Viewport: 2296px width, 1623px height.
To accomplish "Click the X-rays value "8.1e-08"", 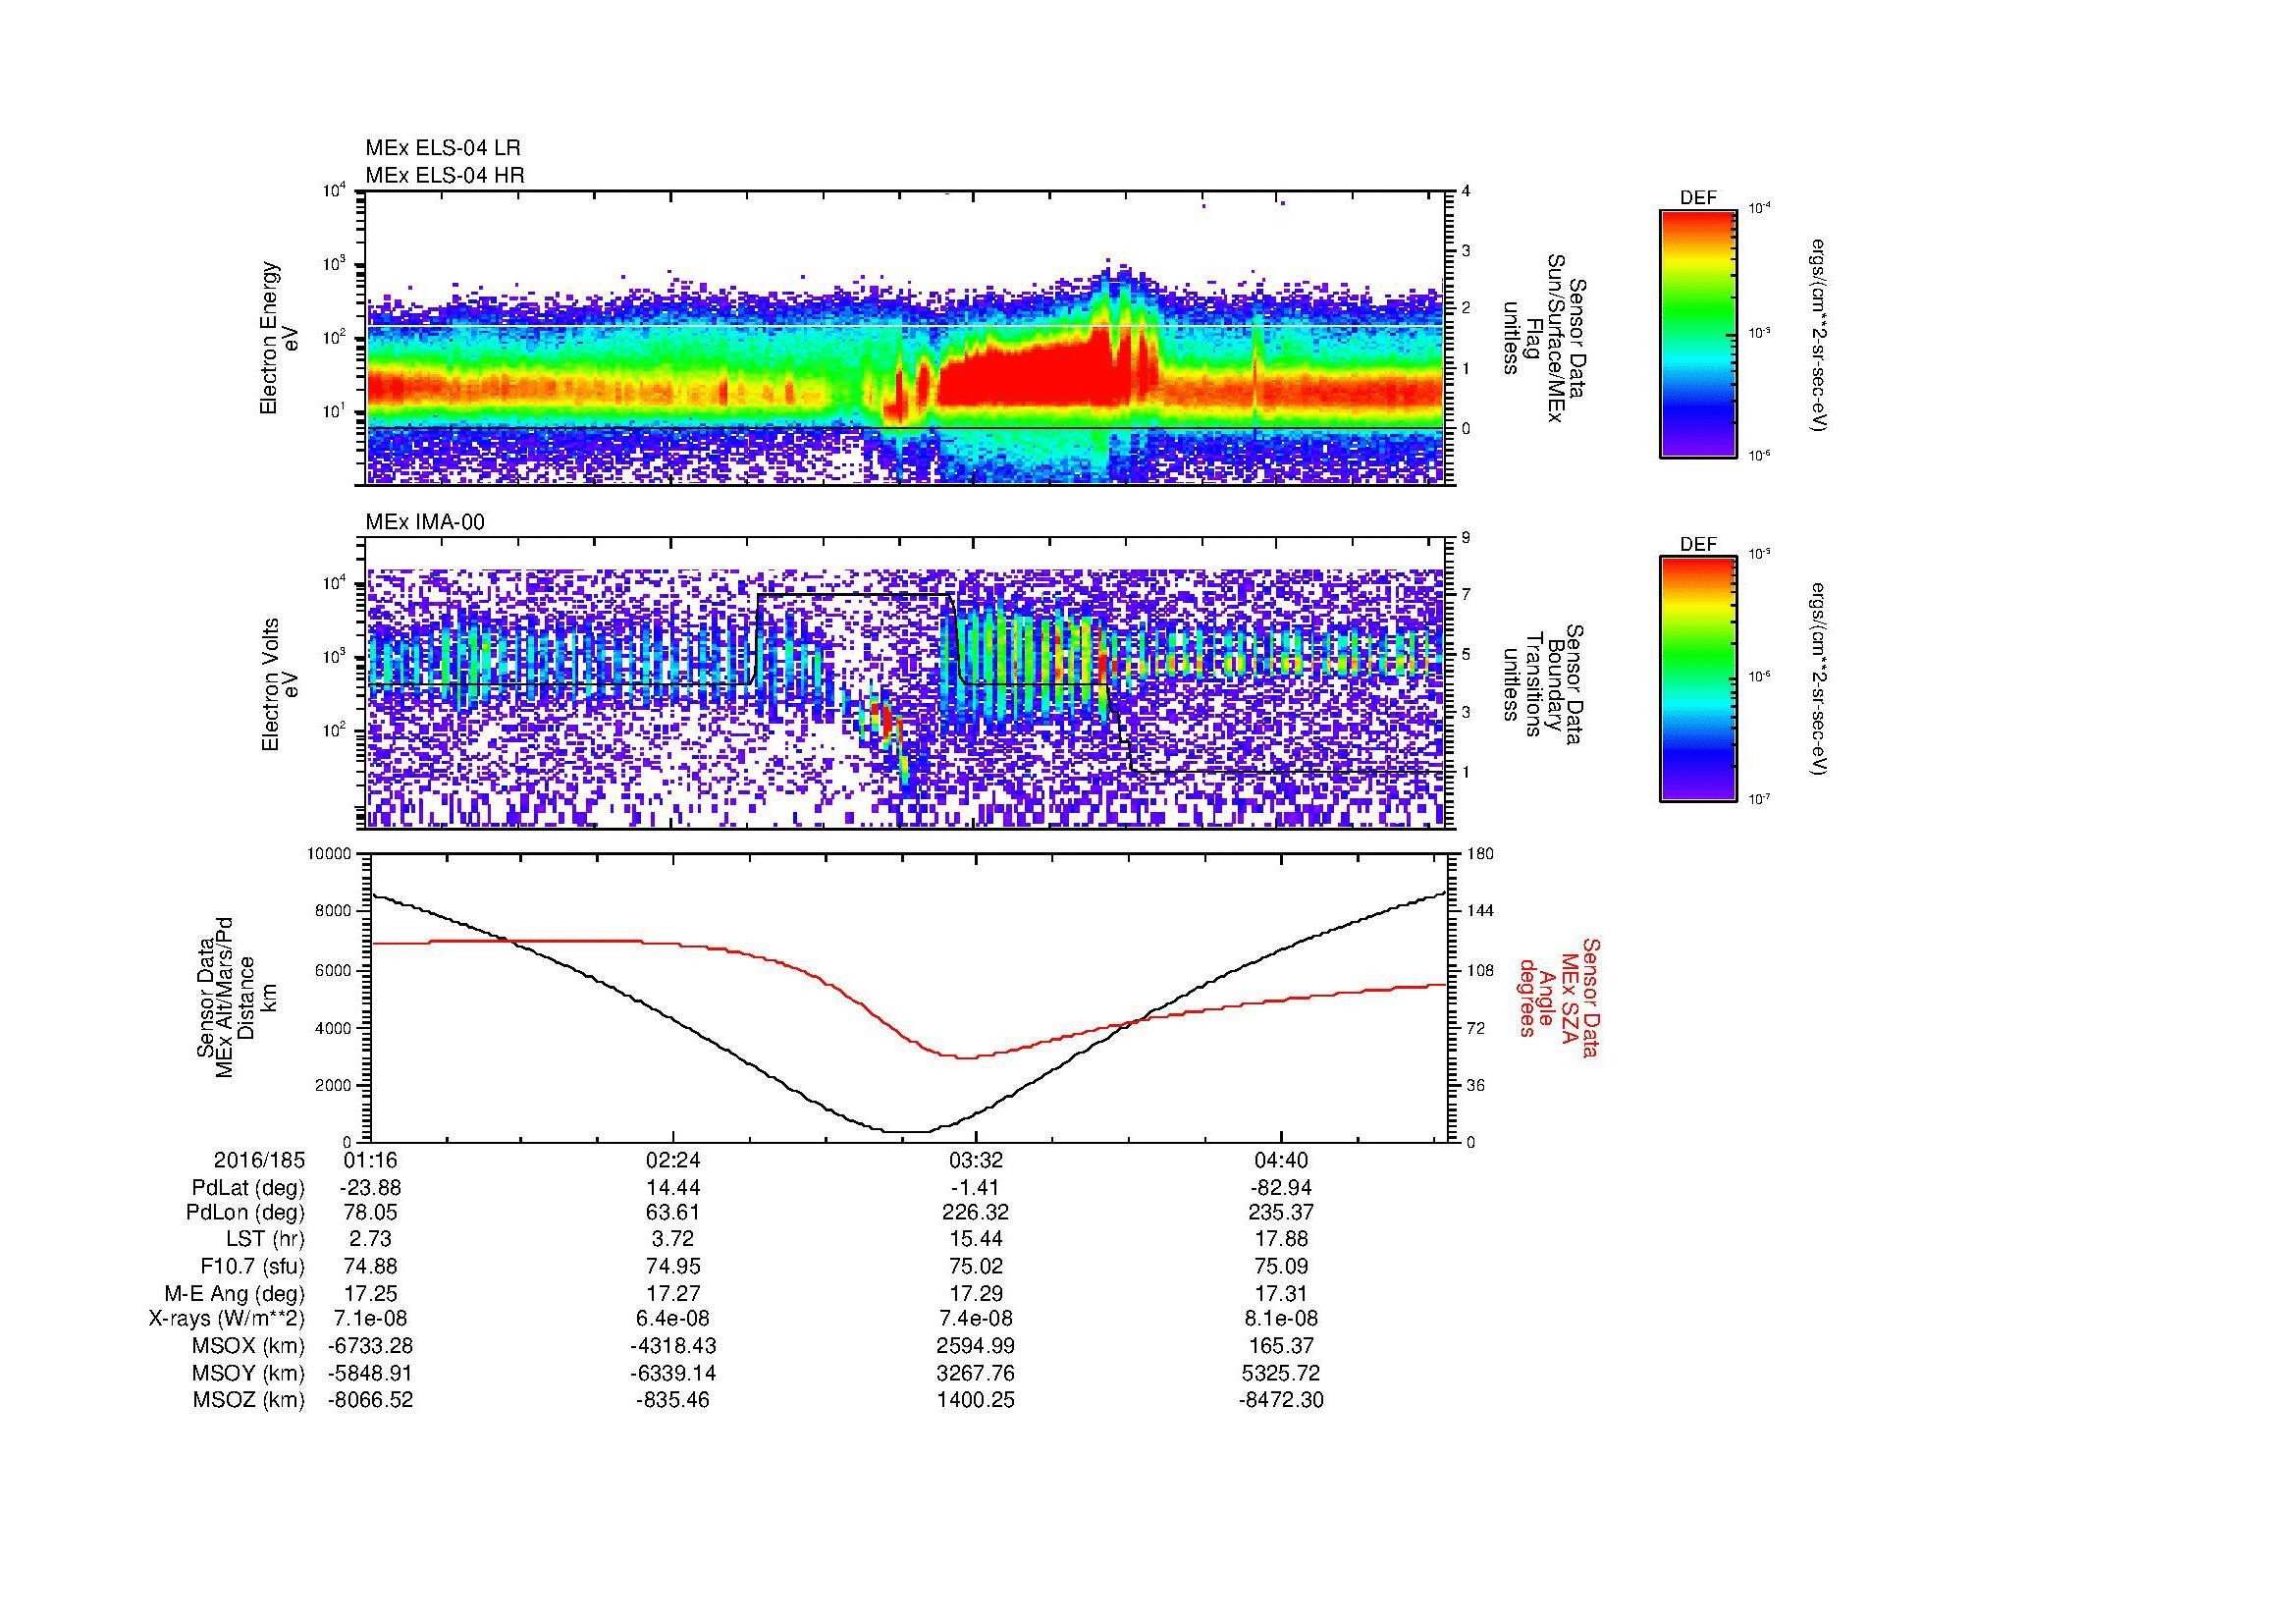I will click(1280, 1319).
